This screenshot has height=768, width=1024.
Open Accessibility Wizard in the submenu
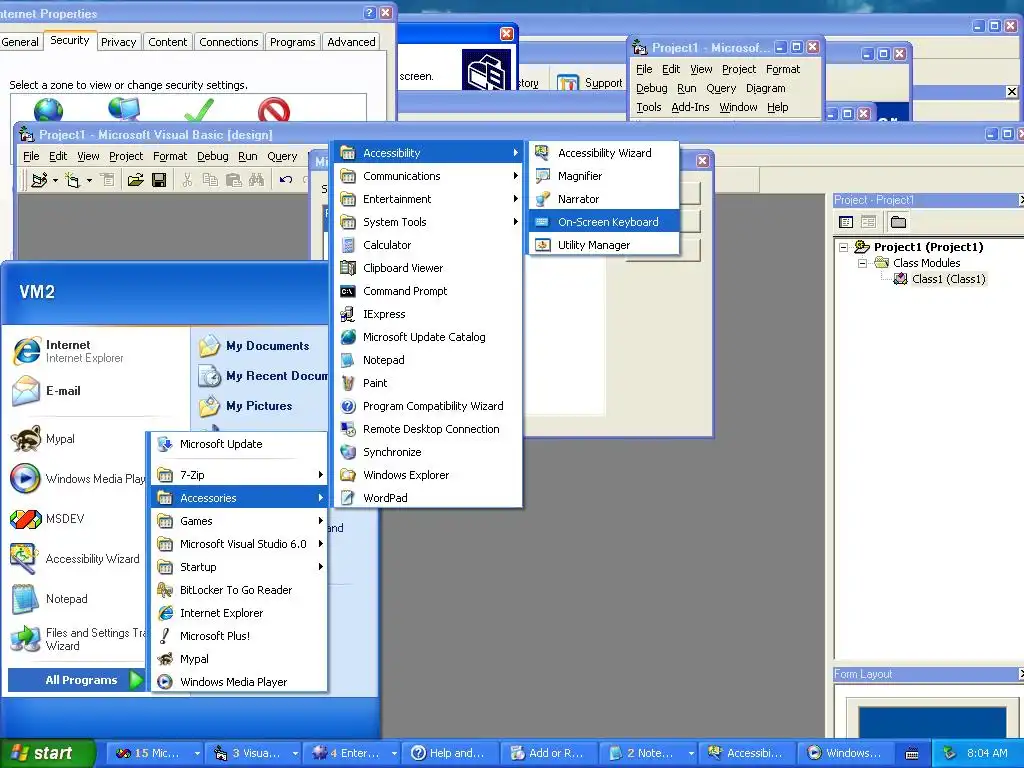click(x=604, y=153)
